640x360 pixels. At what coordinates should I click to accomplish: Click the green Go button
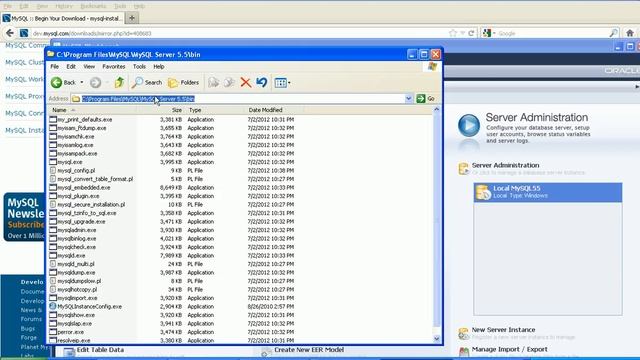point(425,98)
